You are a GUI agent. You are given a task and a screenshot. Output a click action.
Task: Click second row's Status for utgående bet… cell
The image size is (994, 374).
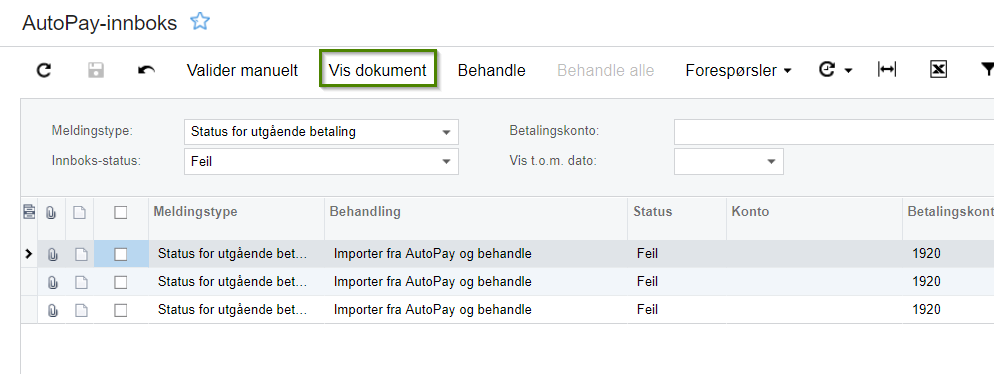click(236, 281)
